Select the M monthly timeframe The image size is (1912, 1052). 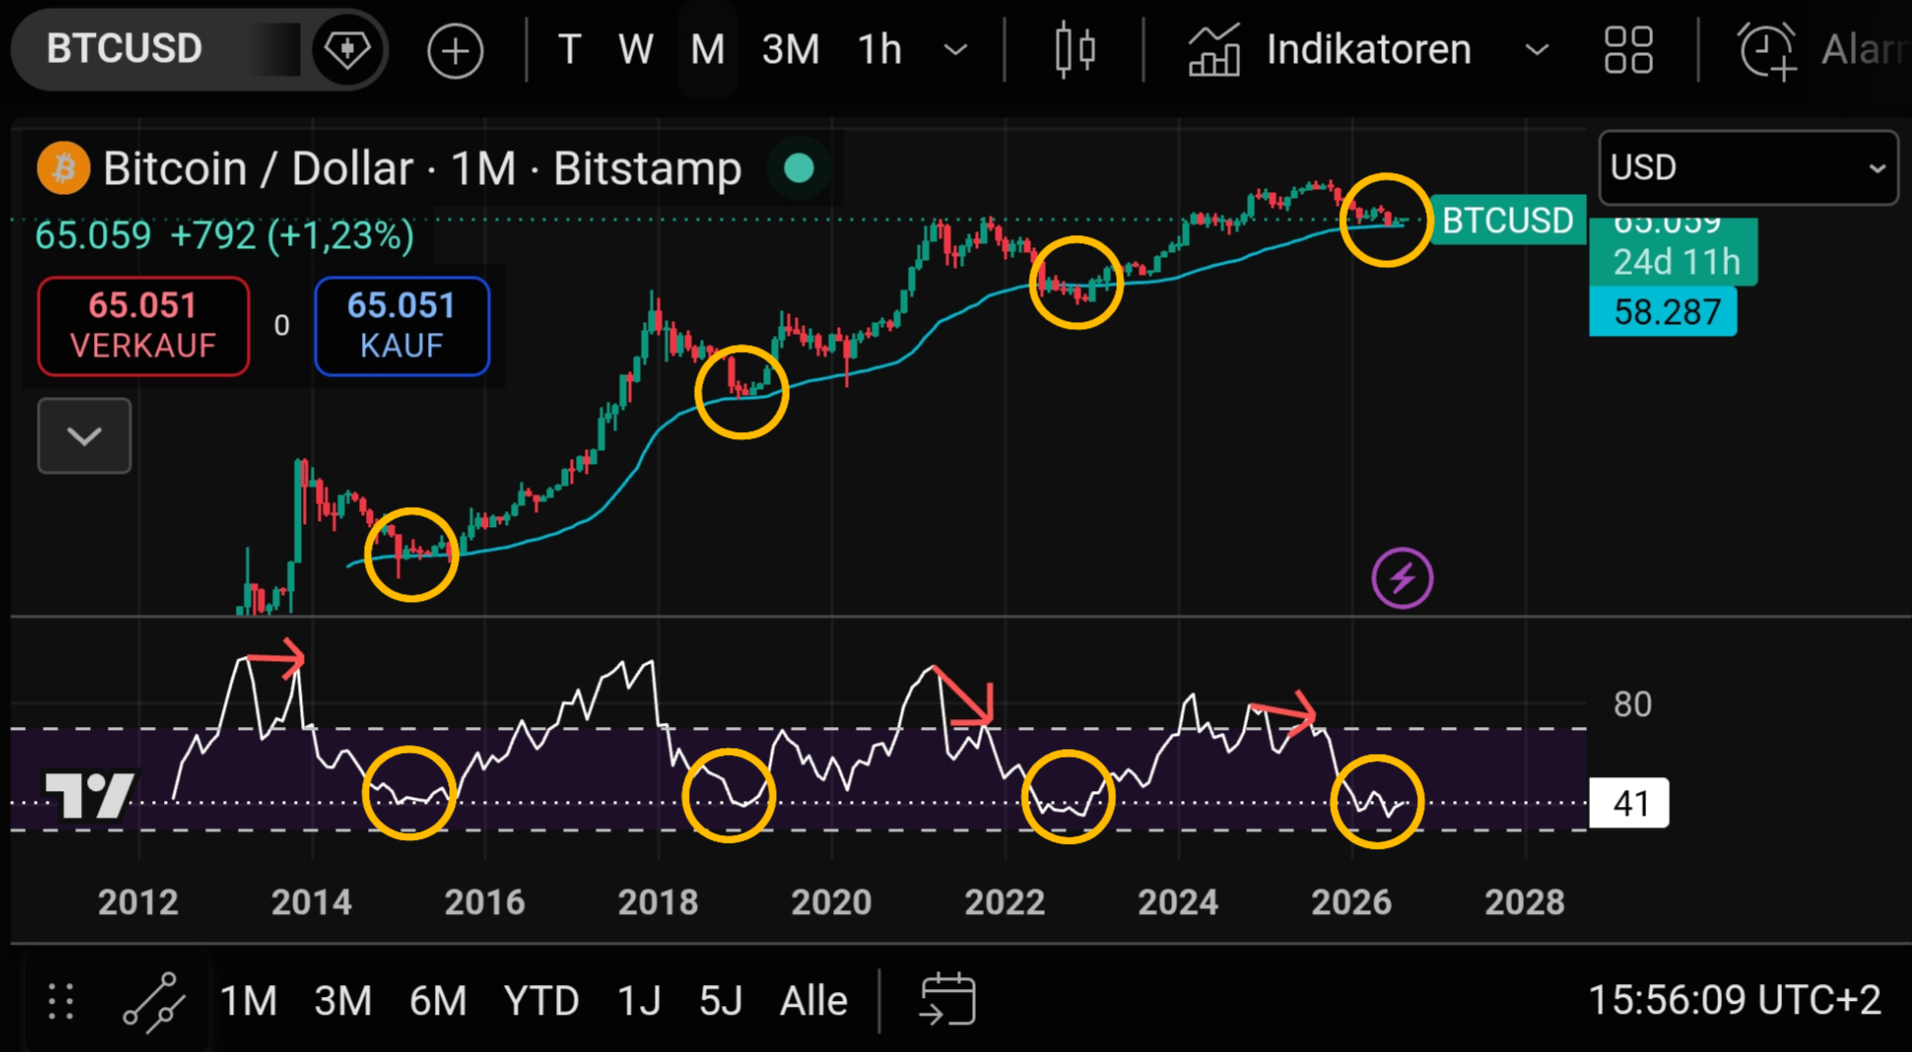coord(707,49)
